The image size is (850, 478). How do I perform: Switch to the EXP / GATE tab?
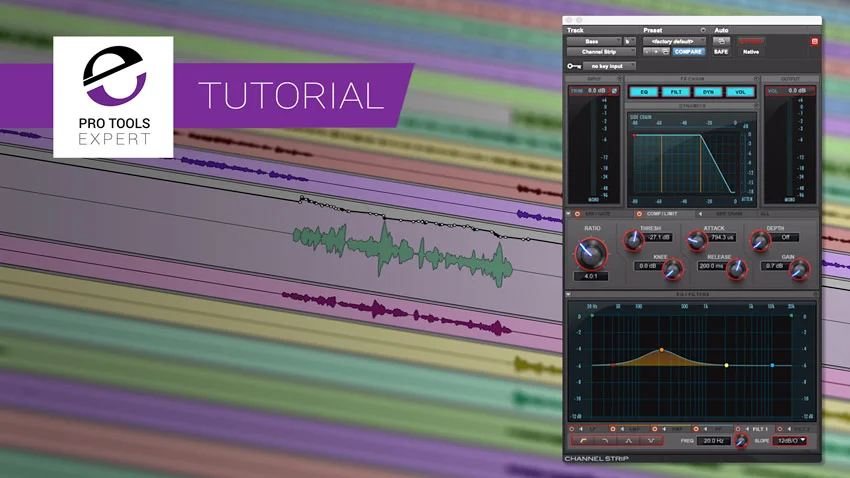click(597, 214)
